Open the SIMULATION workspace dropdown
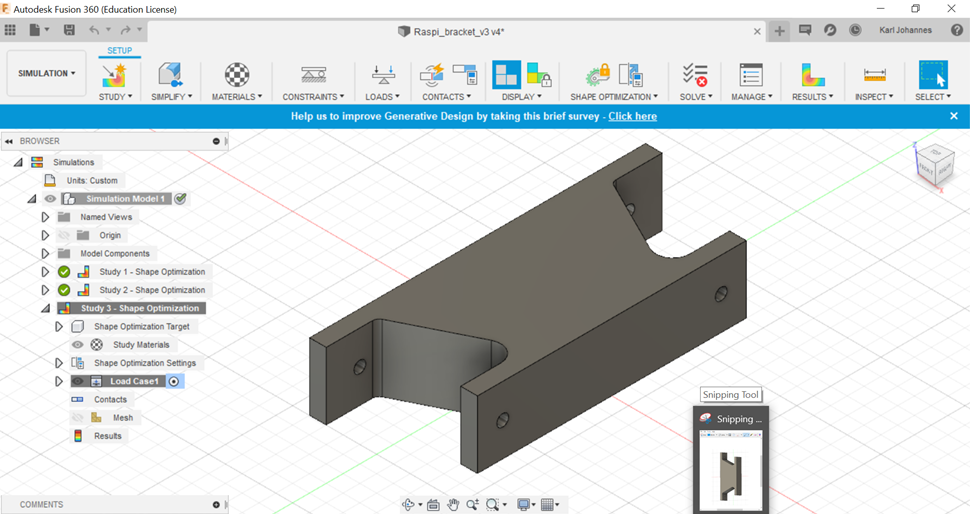This screenshot has height=514, width=970. click(46, 73)
